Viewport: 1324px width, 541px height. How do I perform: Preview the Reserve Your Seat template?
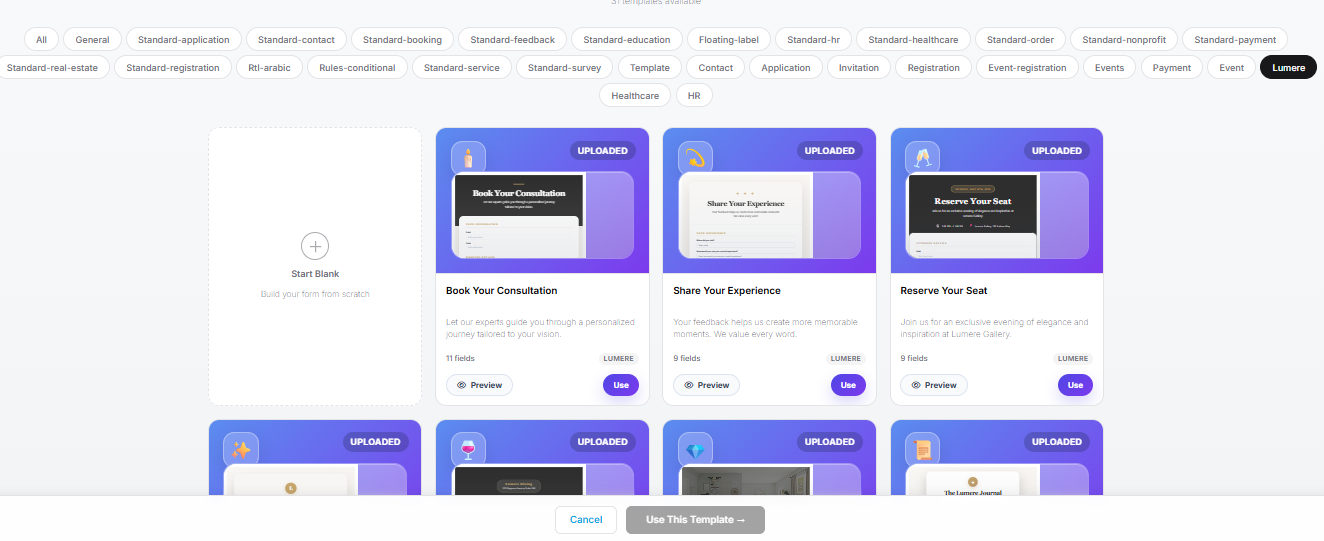(934, 385)
